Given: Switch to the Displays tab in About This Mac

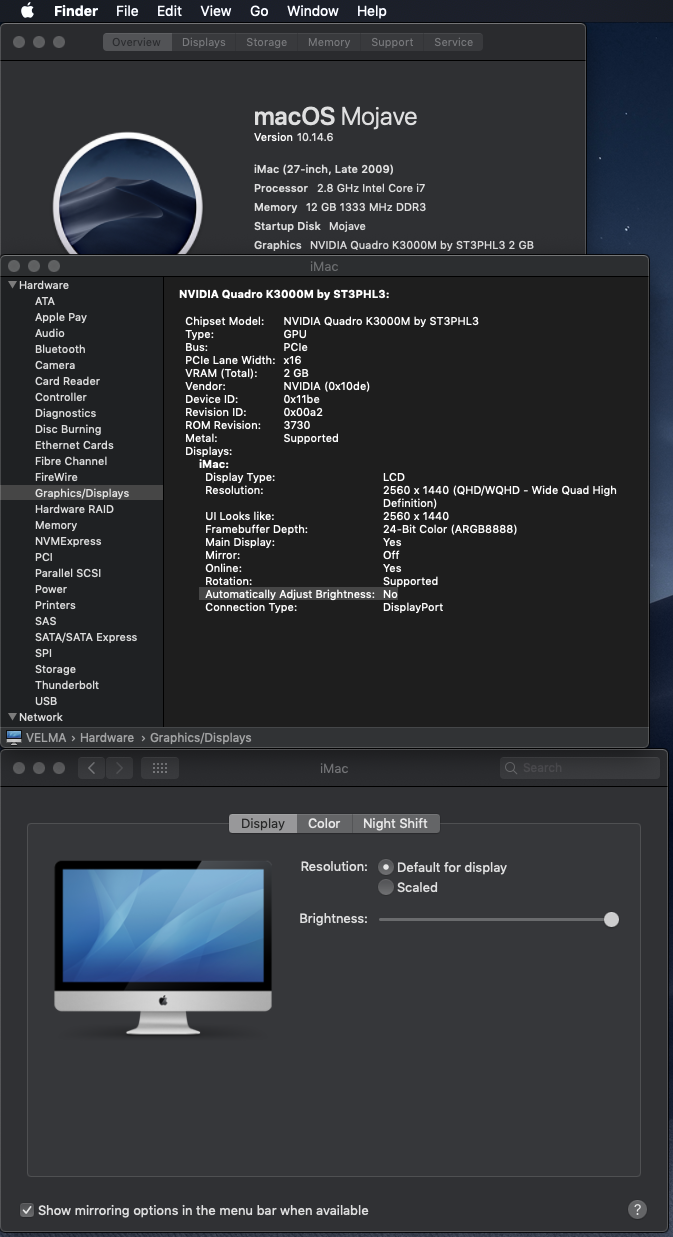Looking at the screenshot, I should coord(204,42).
